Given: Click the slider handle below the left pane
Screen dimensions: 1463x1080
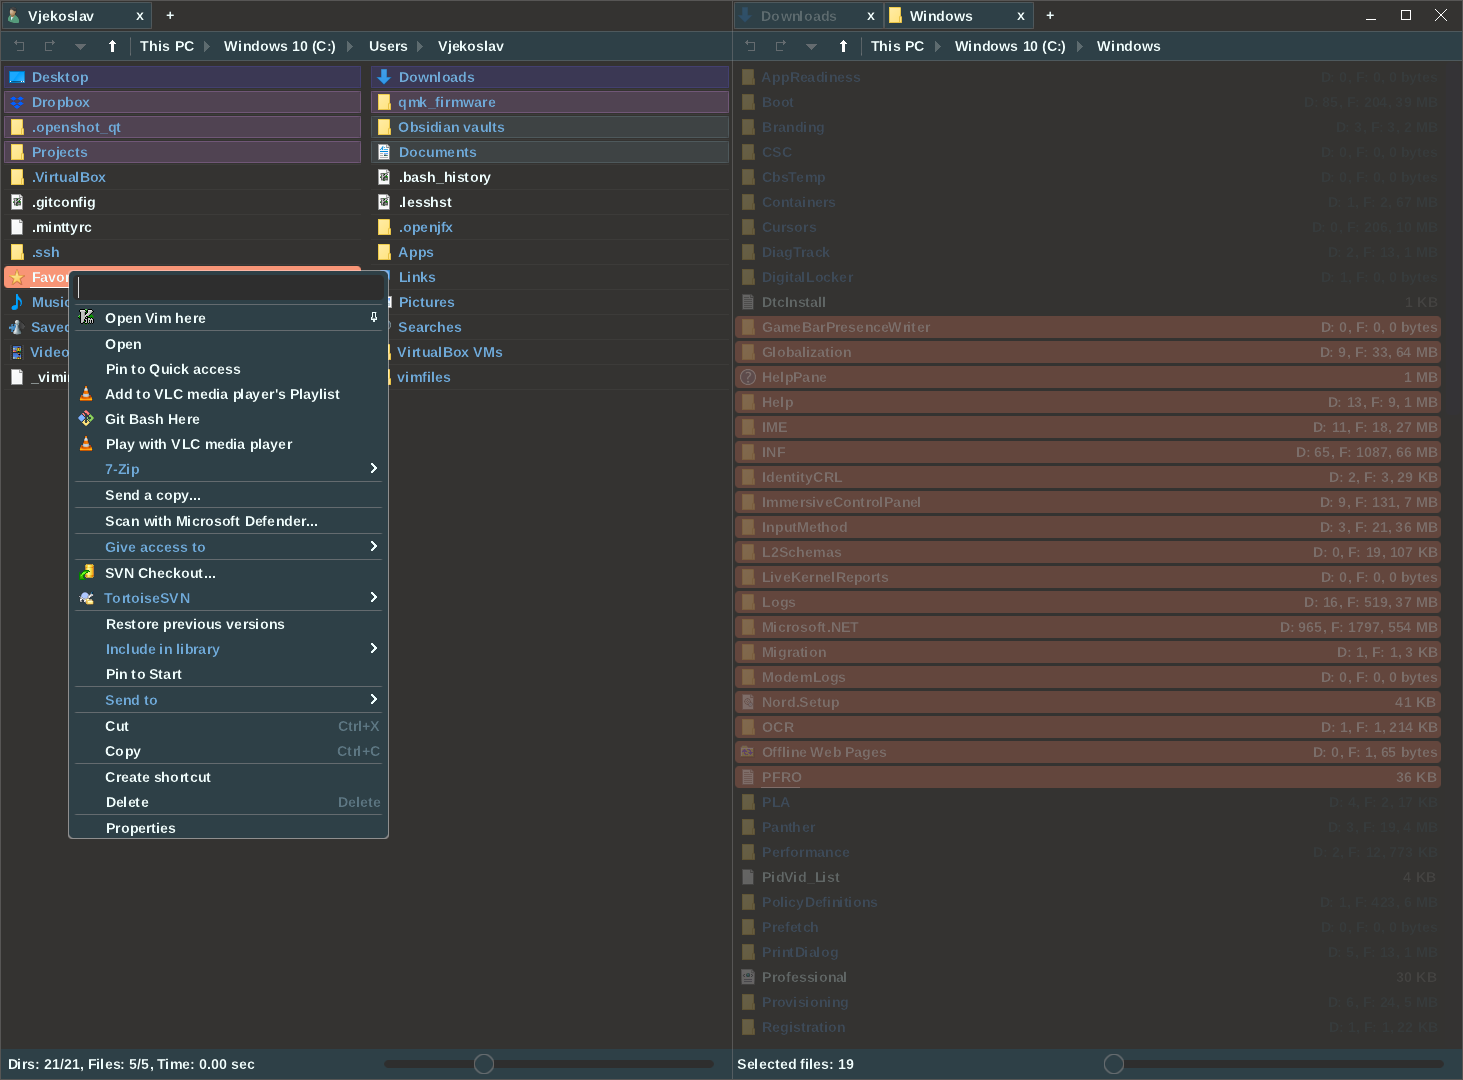Looking at the screenshot, I should 484,1064.
